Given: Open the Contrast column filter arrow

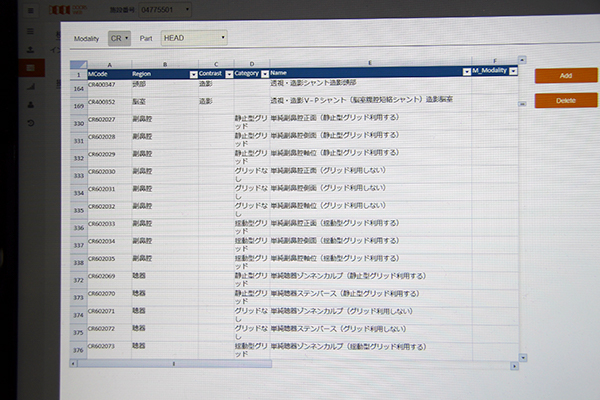Looking at the screenshot, I should (228, 74).
